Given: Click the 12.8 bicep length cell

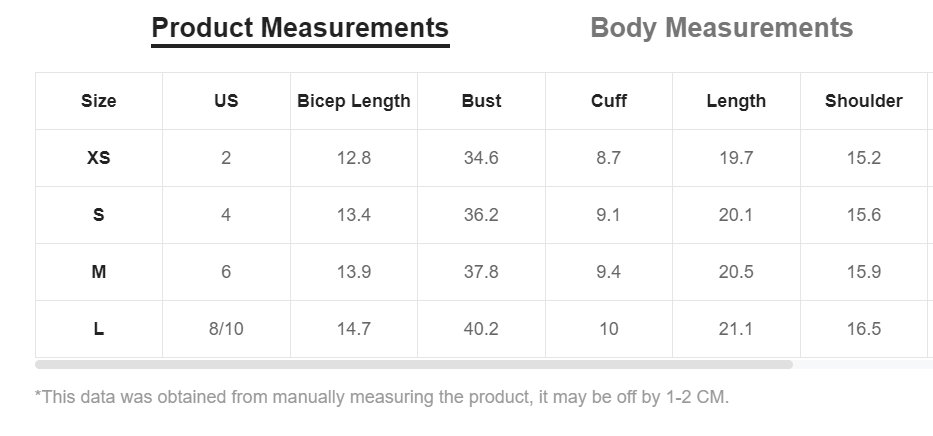Looking at the screenshot, I should tap(354, 158).
